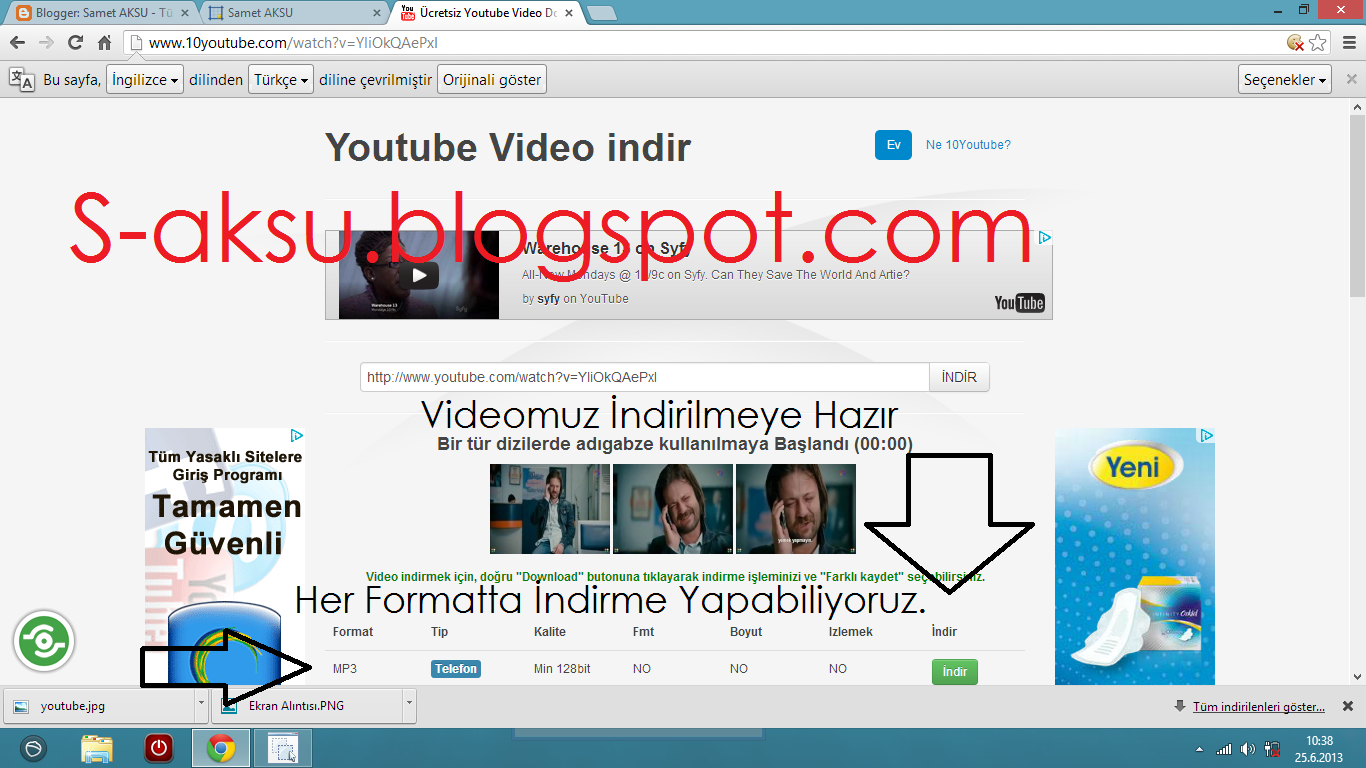Open the İngilizce source language dropdown
The height and width of the screenshot is (768, 1366).
click(x=145, y=80)
